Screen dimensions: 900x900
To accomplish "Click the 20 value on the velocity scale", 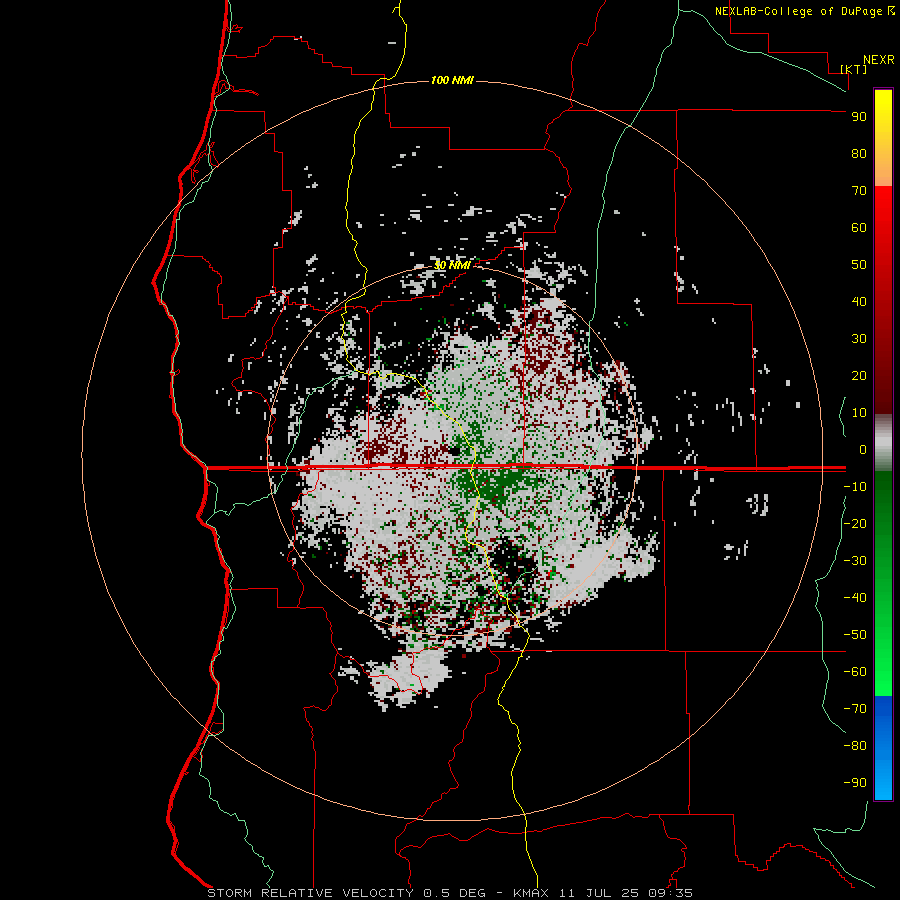I will click(859, 375).
